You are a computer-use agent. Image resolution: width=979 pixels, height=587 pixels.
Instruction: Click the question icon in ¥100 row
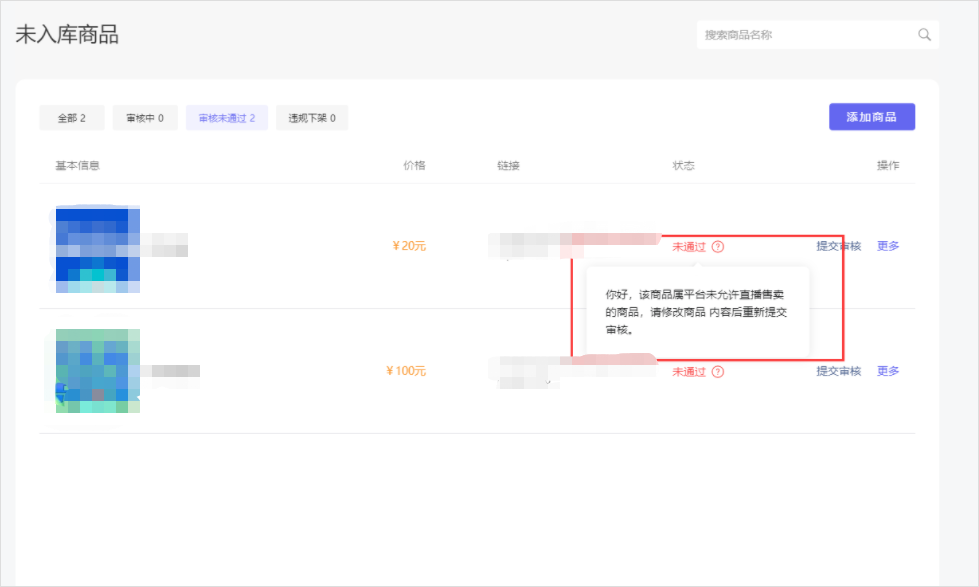tap(718, 372)
